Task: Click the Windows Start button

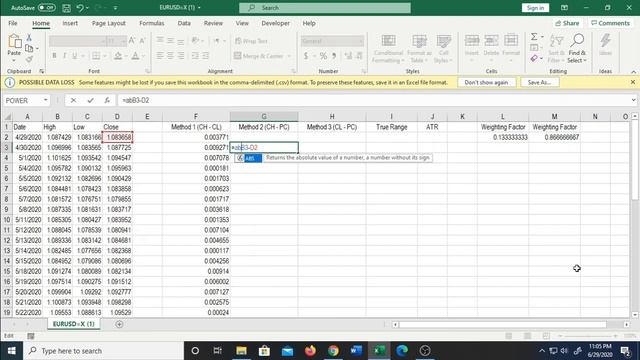Action: tap(11, 351)
